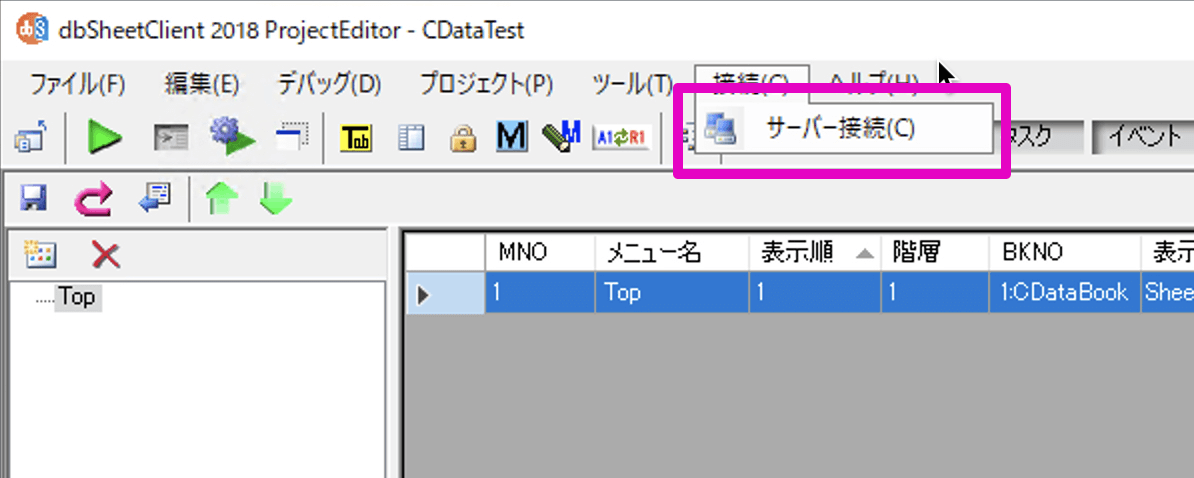Image resolution: width=1194 pixels, height=478 pixels.
Task: Open the ツール(T) menu
Action: [633, 84]
